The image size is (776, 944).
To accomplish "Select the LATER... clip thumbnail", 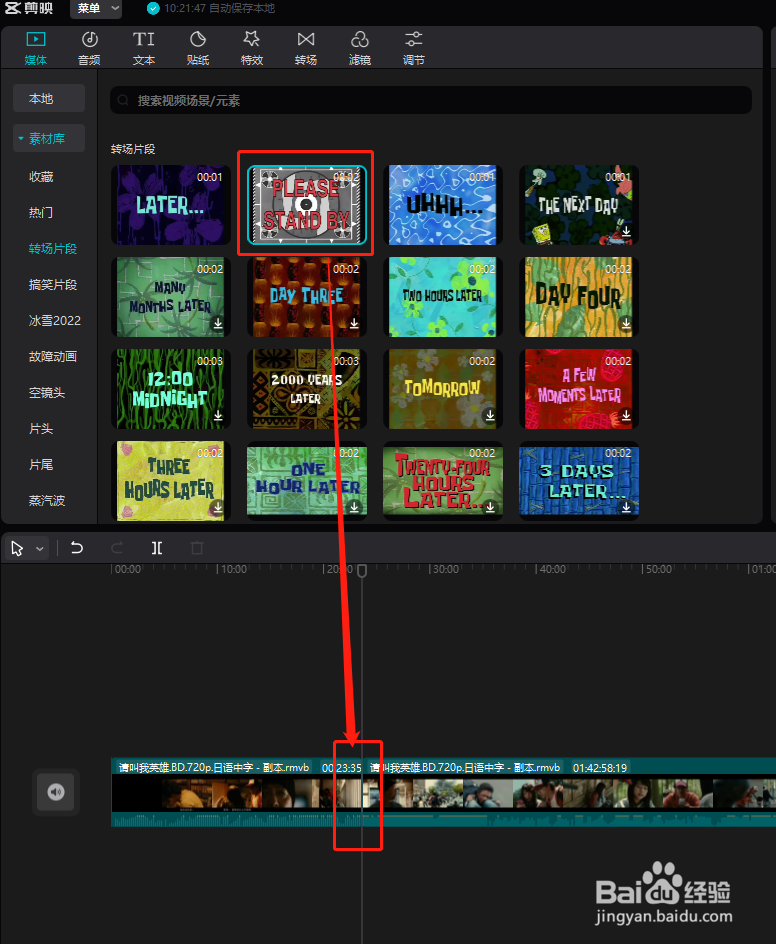I will (x=170, y=205).
